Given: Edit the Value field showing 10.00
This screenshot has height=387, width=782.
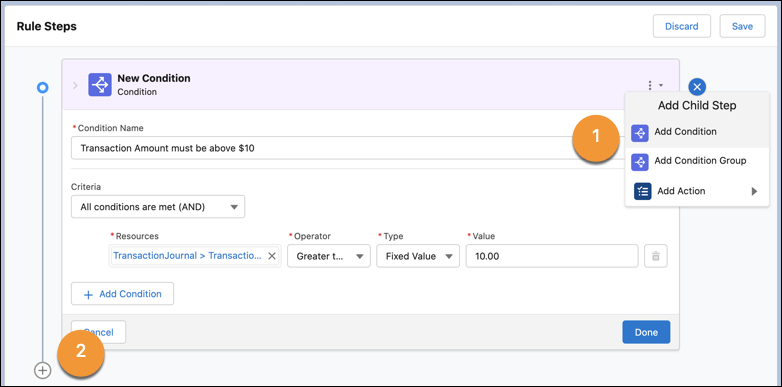Looking at the screenshot, I should [x=552, y=256].
